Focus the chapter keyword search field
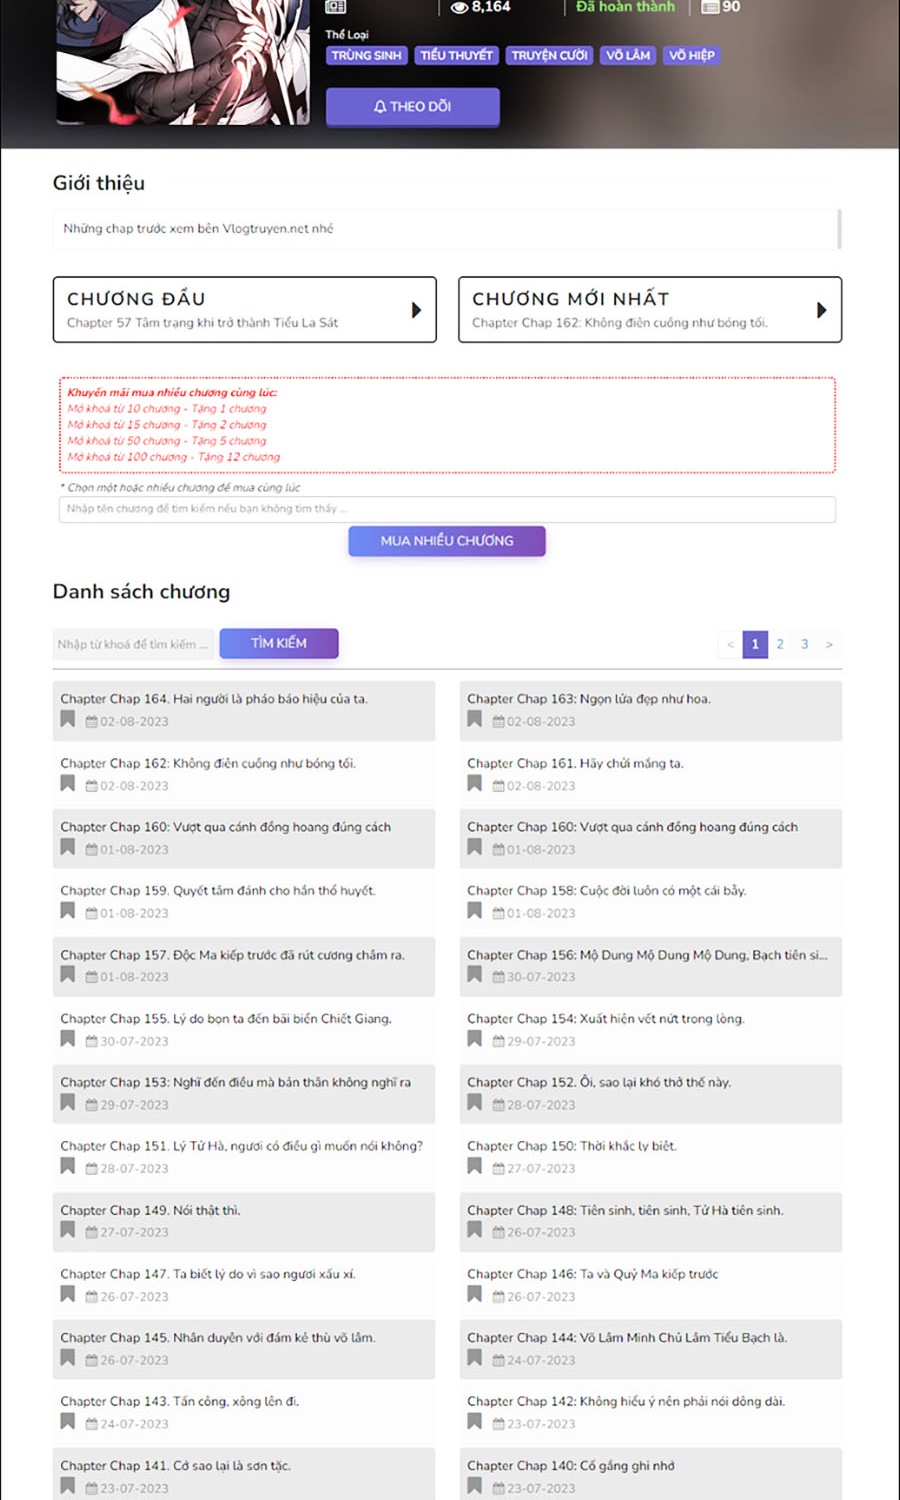This screenshot has height=1500, width=900. point(133,644)
